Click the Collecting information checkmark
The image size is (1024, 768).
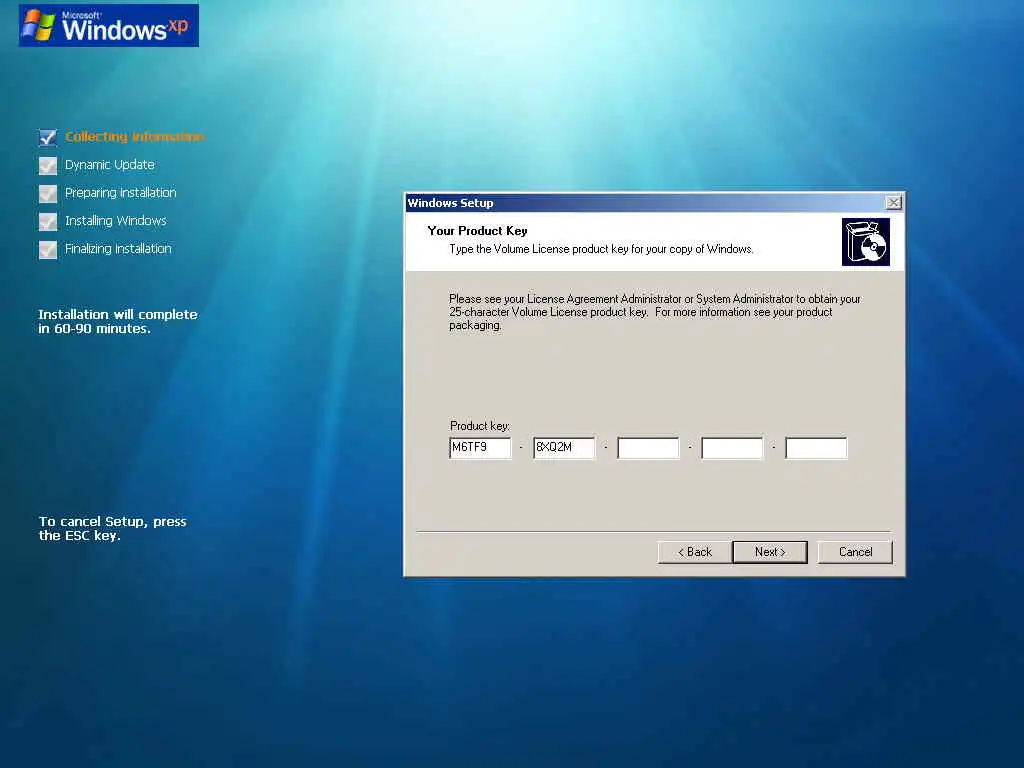point(48,137)
